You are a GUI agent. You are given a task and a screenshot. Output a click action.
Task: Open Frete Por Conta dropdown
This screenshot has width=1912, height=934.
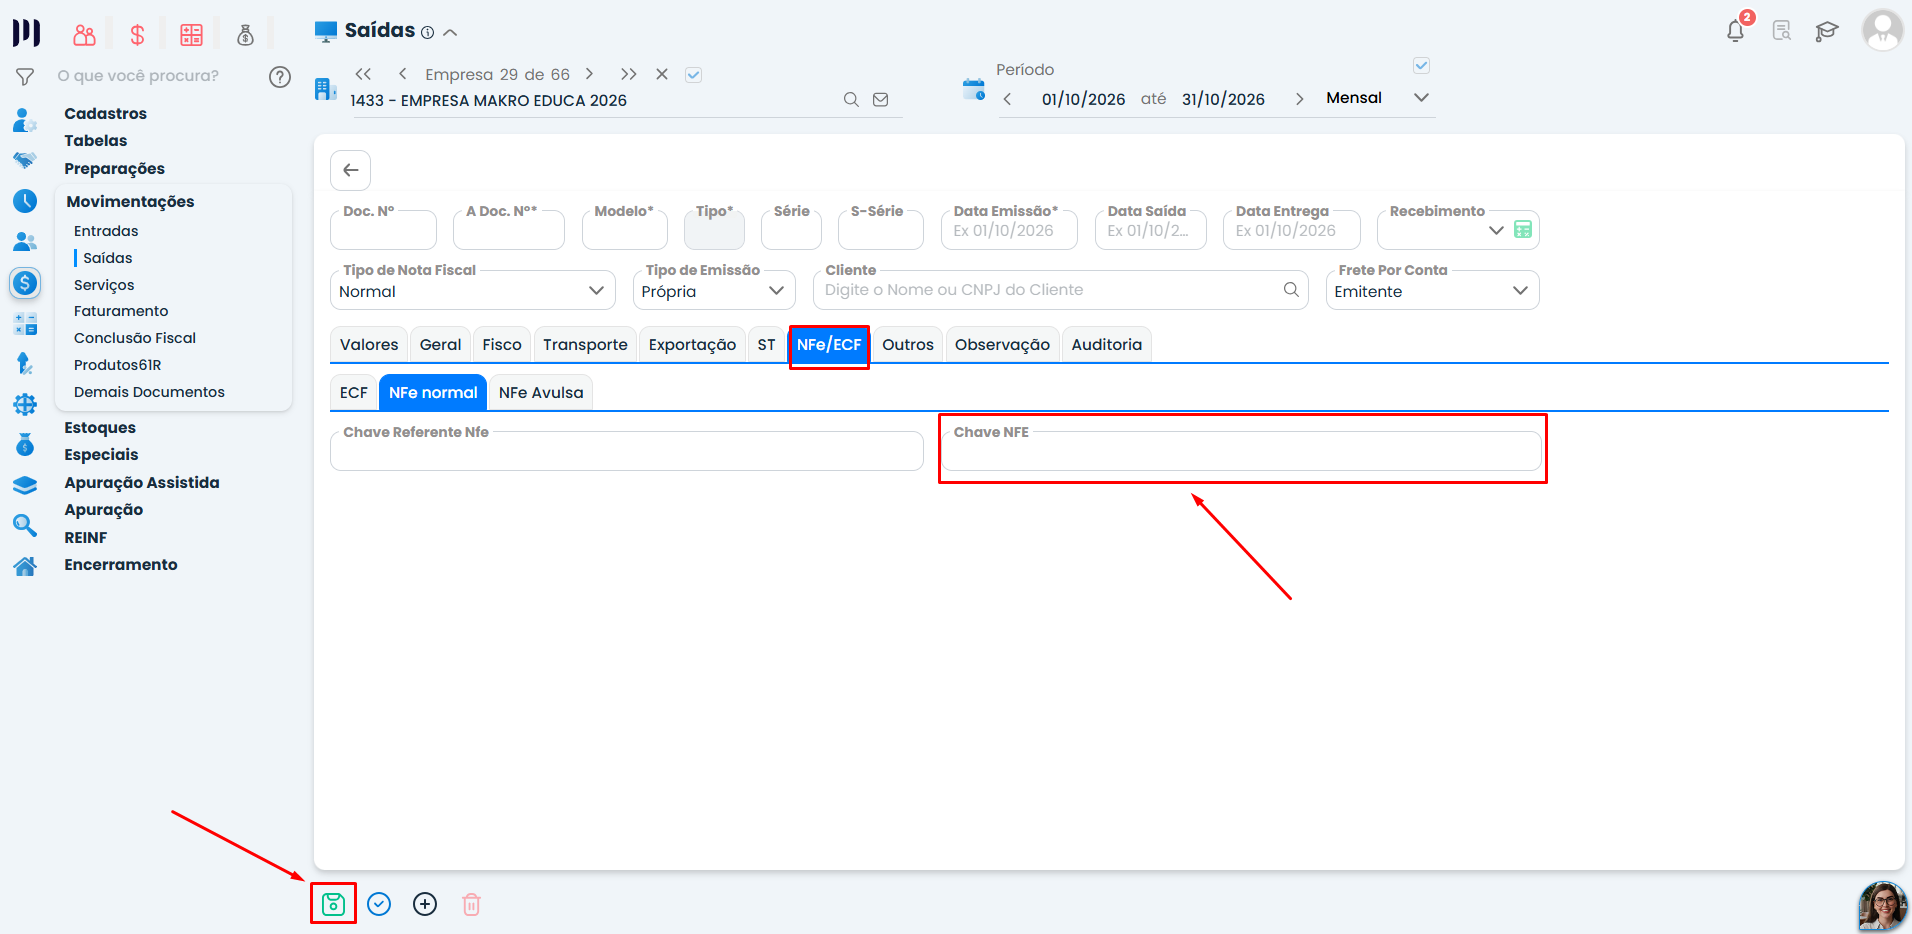coord(1432,291)
